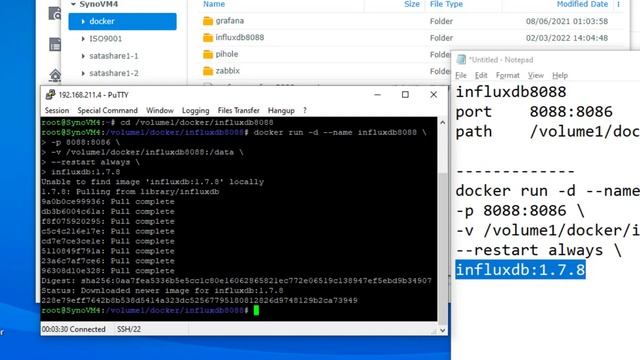Open the PuTTY window system menu icon
This screenshot has height=360, width=640.
pos(50,95)
